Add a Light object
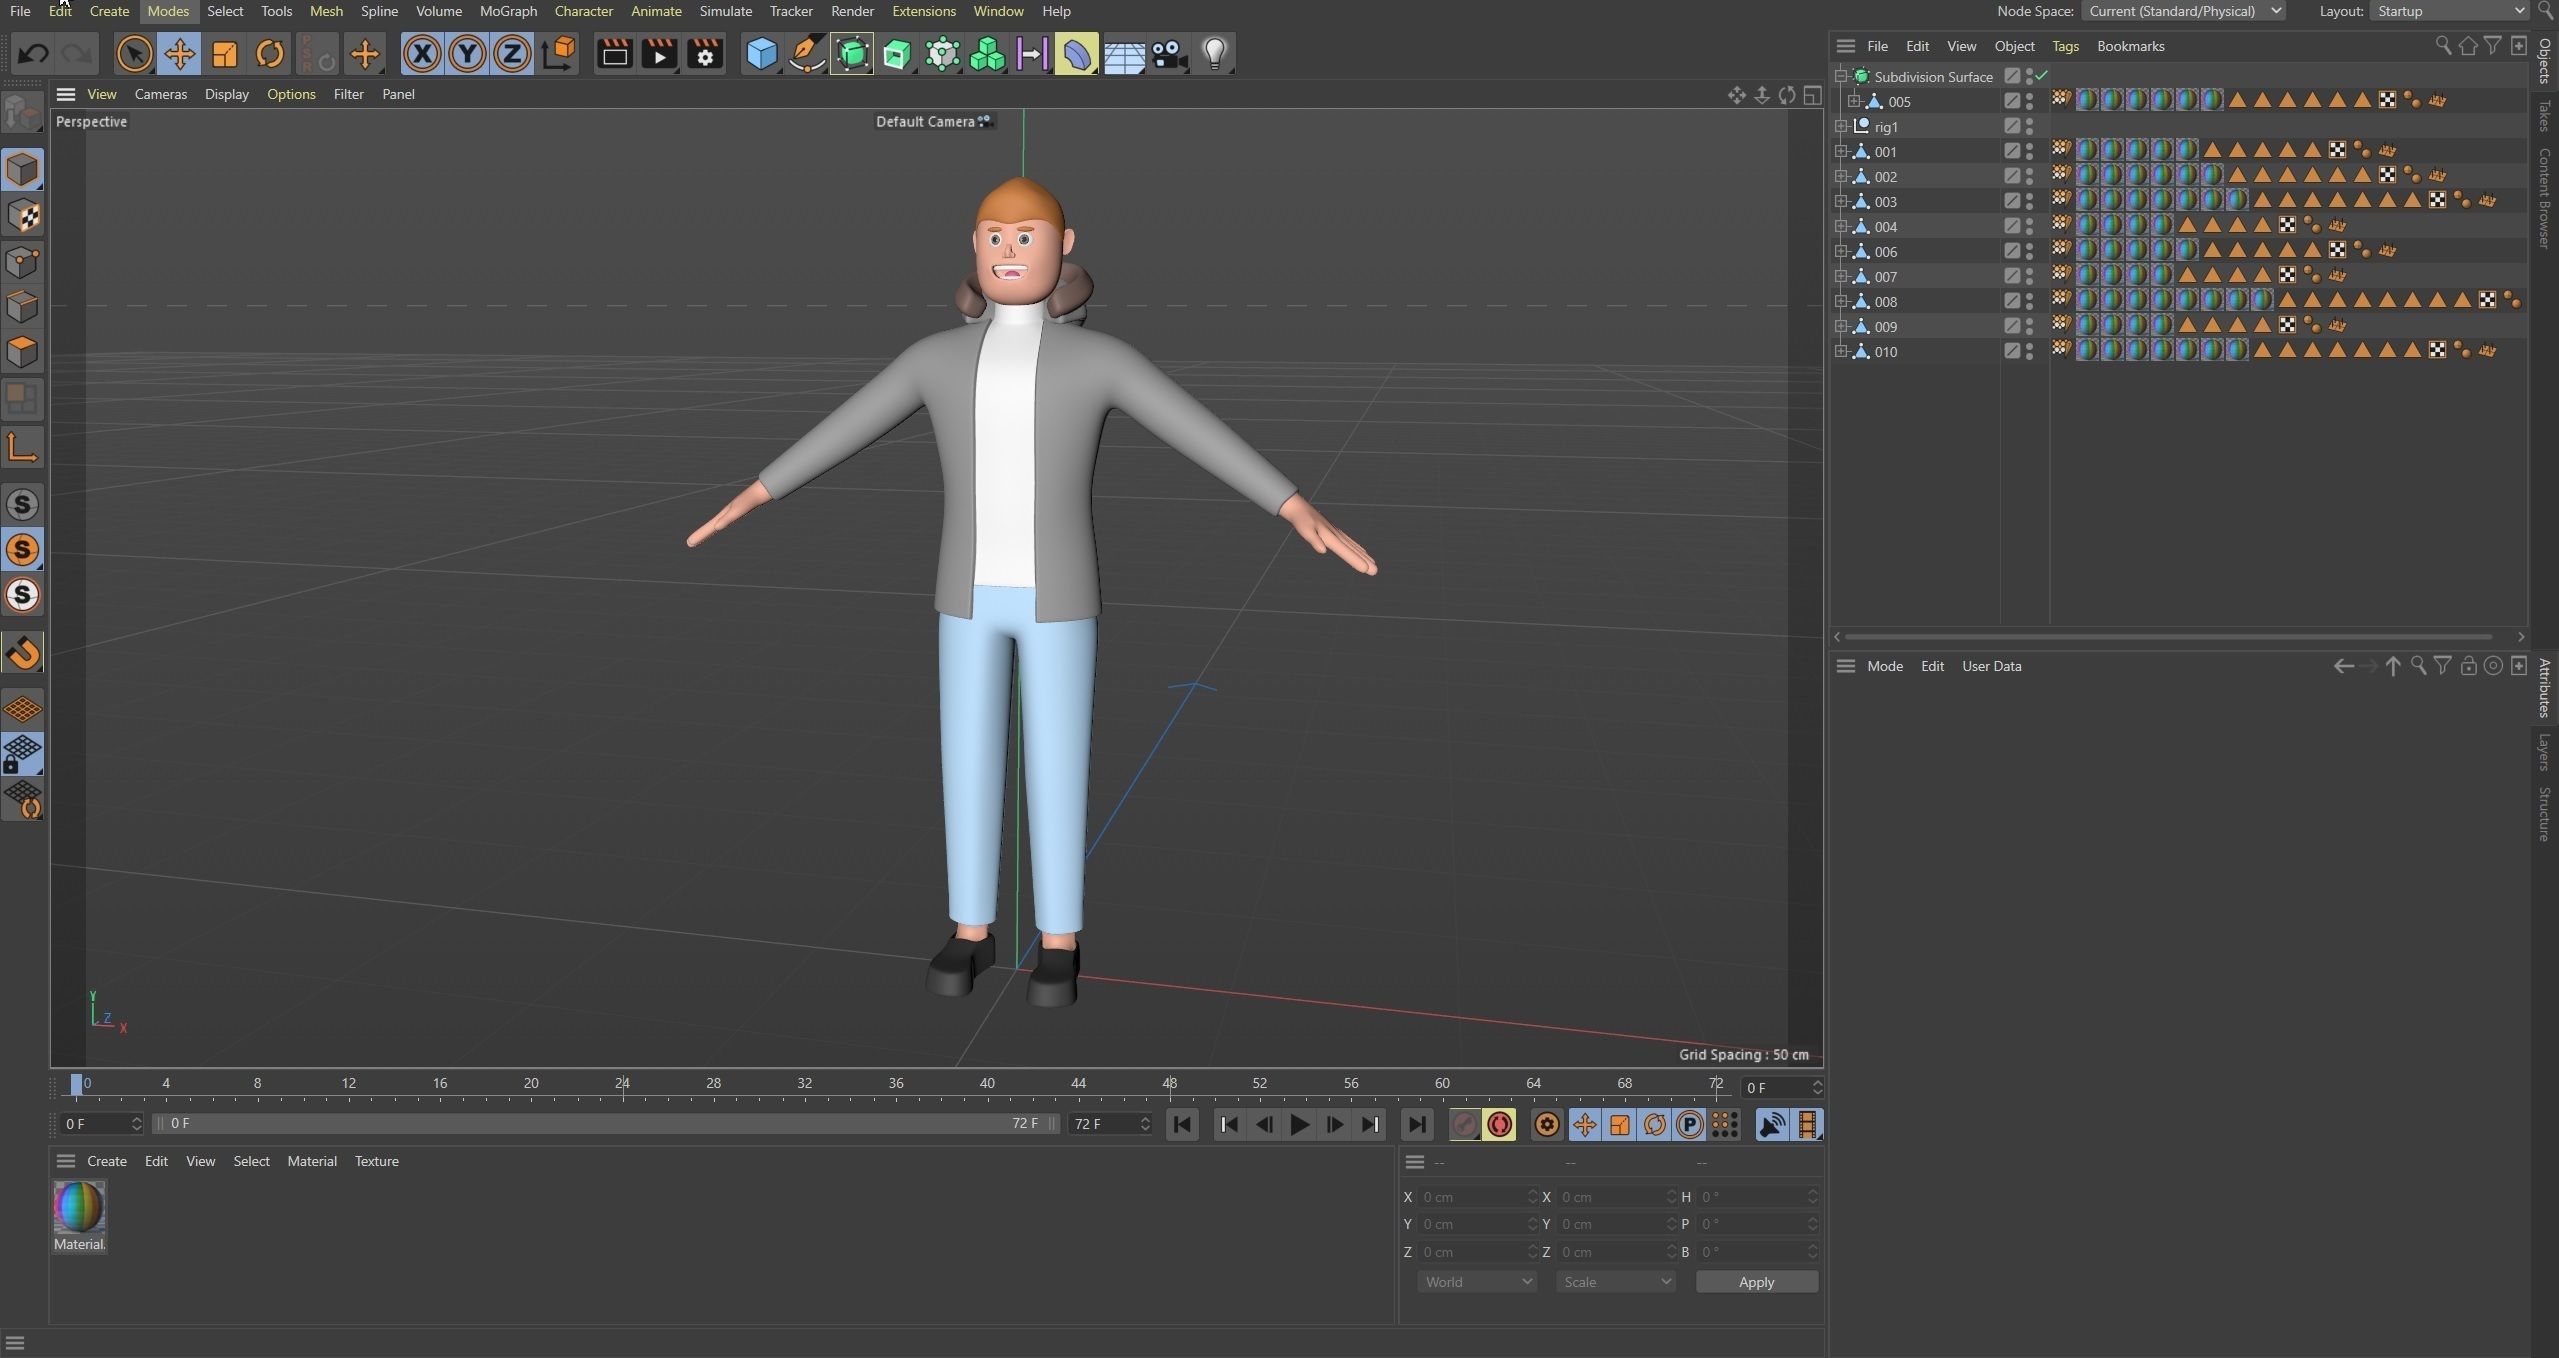The height and width of the screenshot is (1358, 2559). click(x=1214, y=54)
